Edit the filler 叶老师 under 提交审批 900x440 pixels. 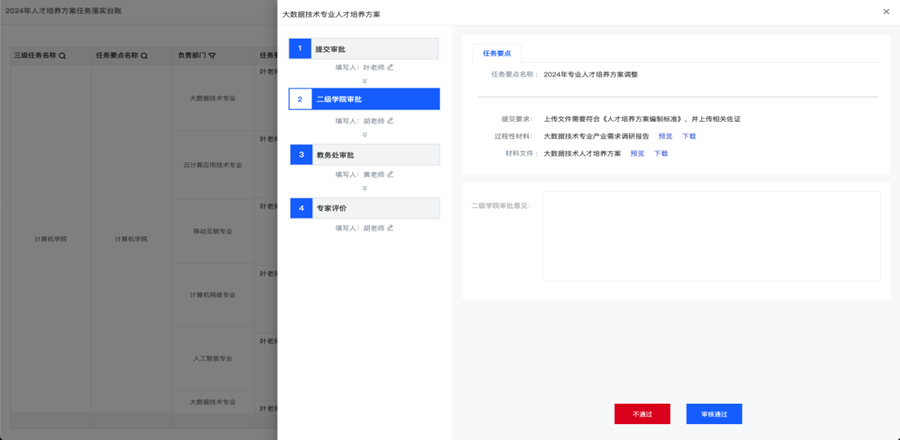[x=390, y=67]
